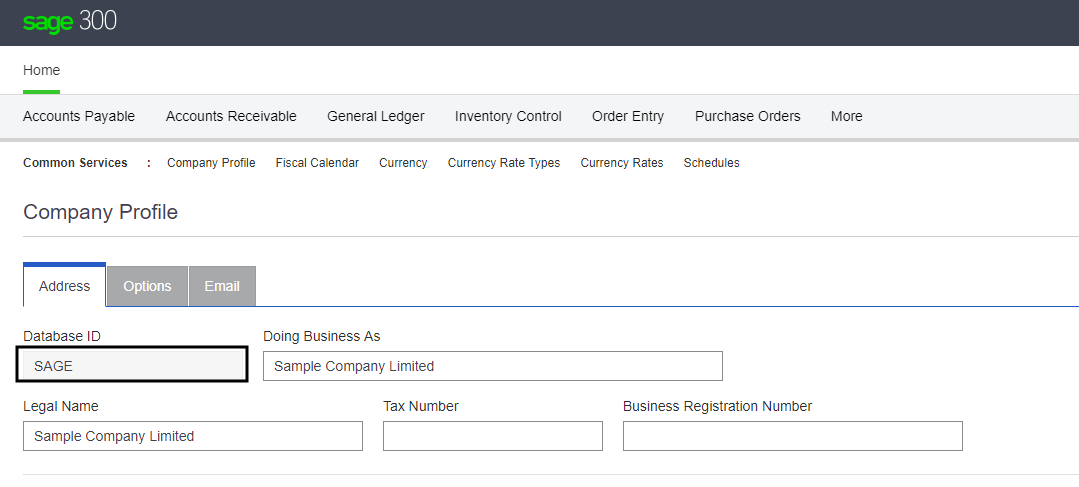This screenshot has width=1079, height=487.
Task: Open the Currency link
Action: (x=403, y=163)
